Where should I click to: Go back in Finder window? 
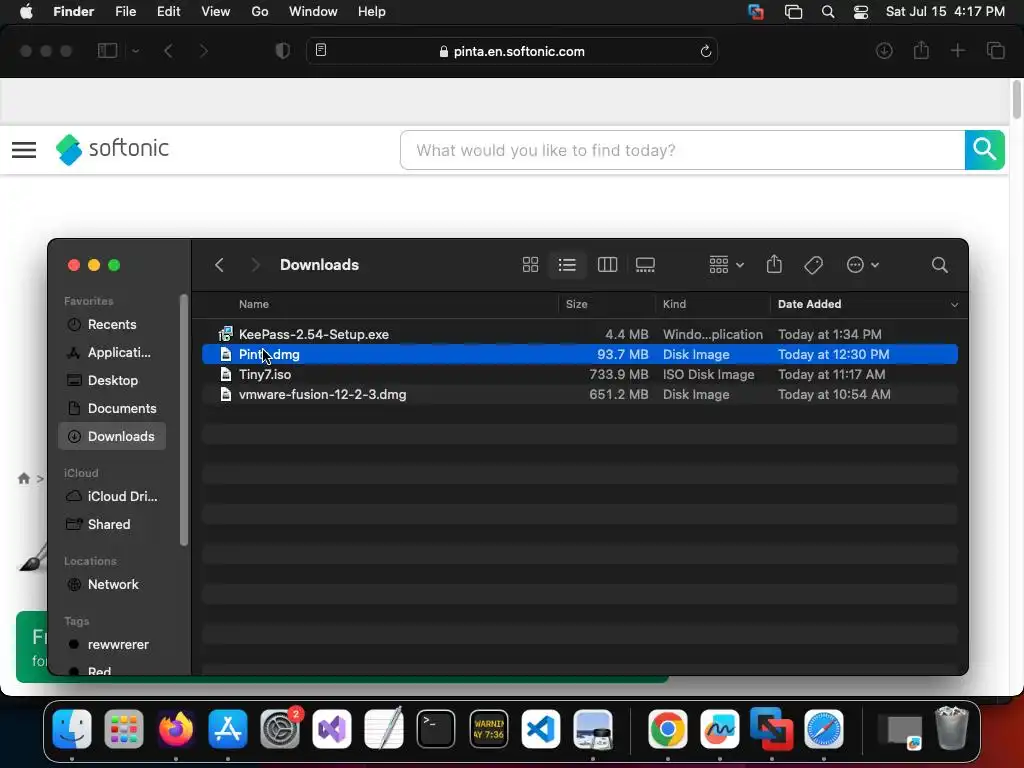[219, 264]
